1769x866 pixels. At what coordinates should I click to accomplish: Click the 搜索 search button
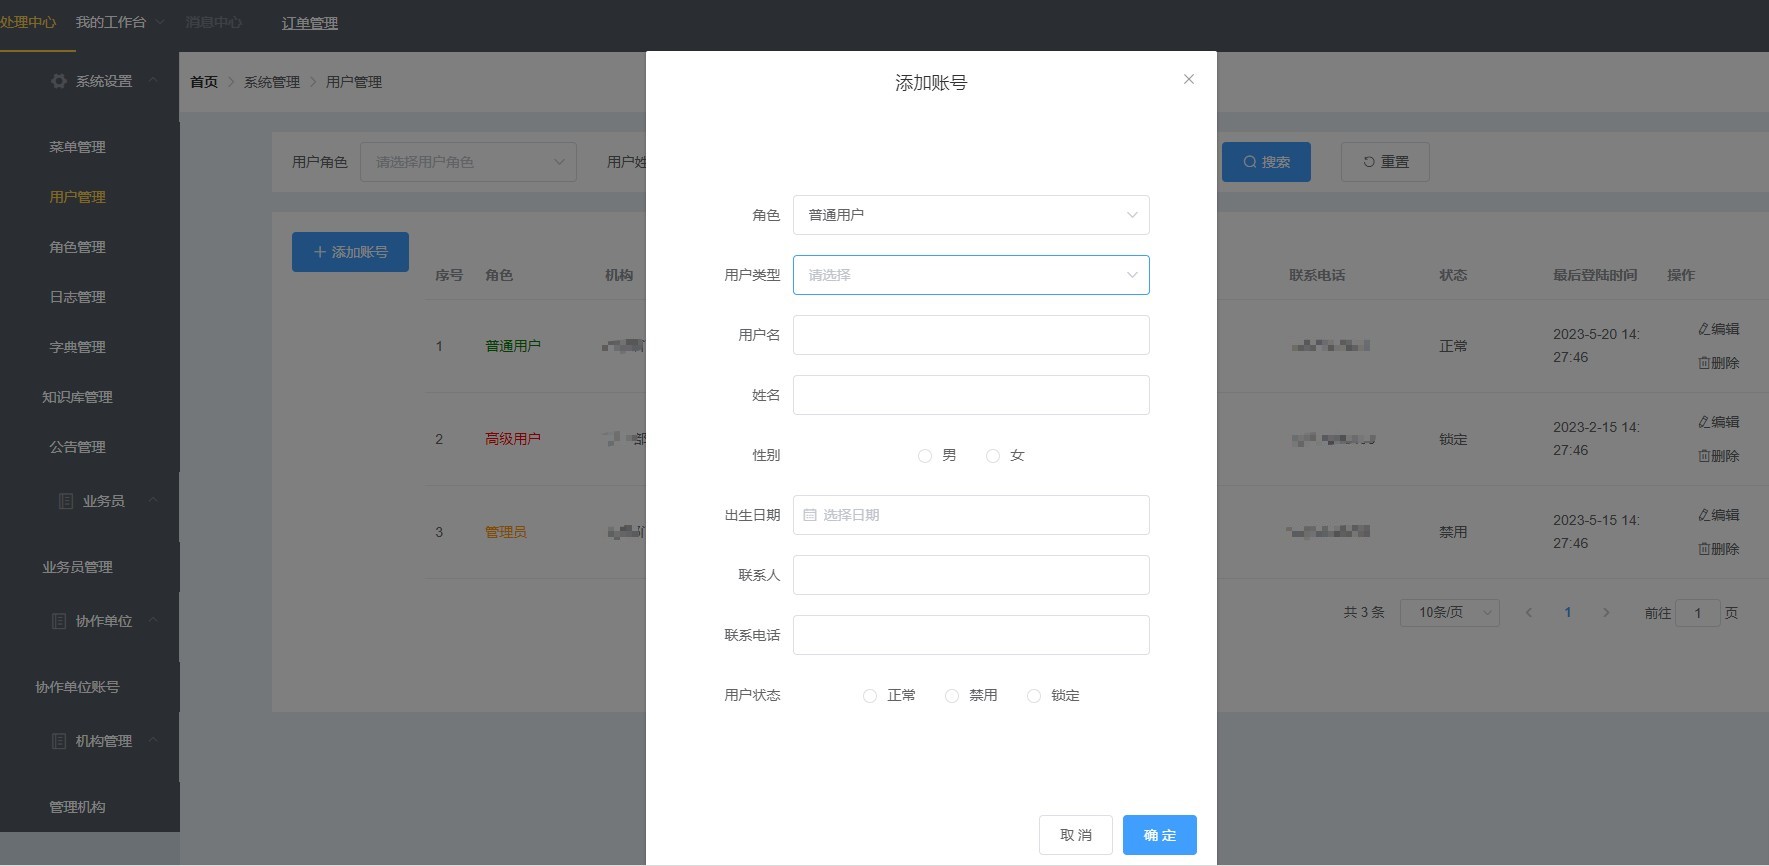point(1266,162)
